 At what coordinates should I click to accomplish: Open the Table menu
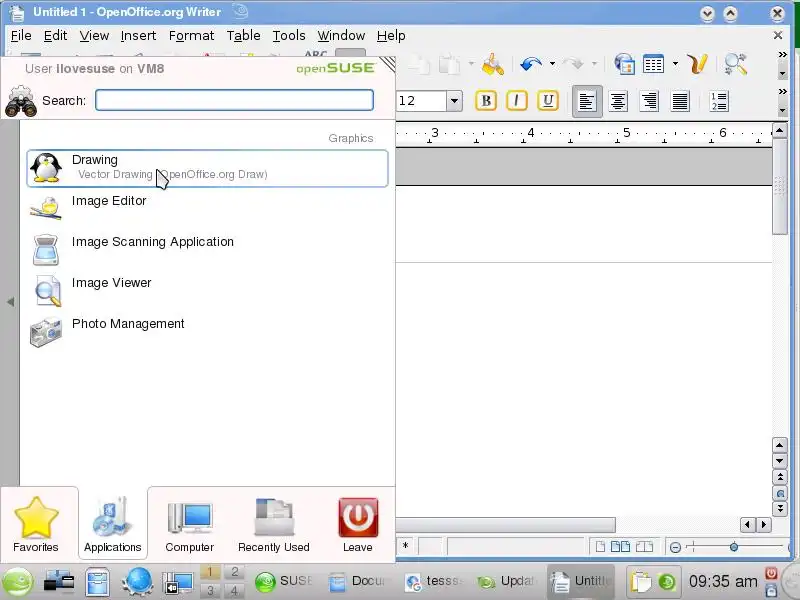click(x=243, y=36)
